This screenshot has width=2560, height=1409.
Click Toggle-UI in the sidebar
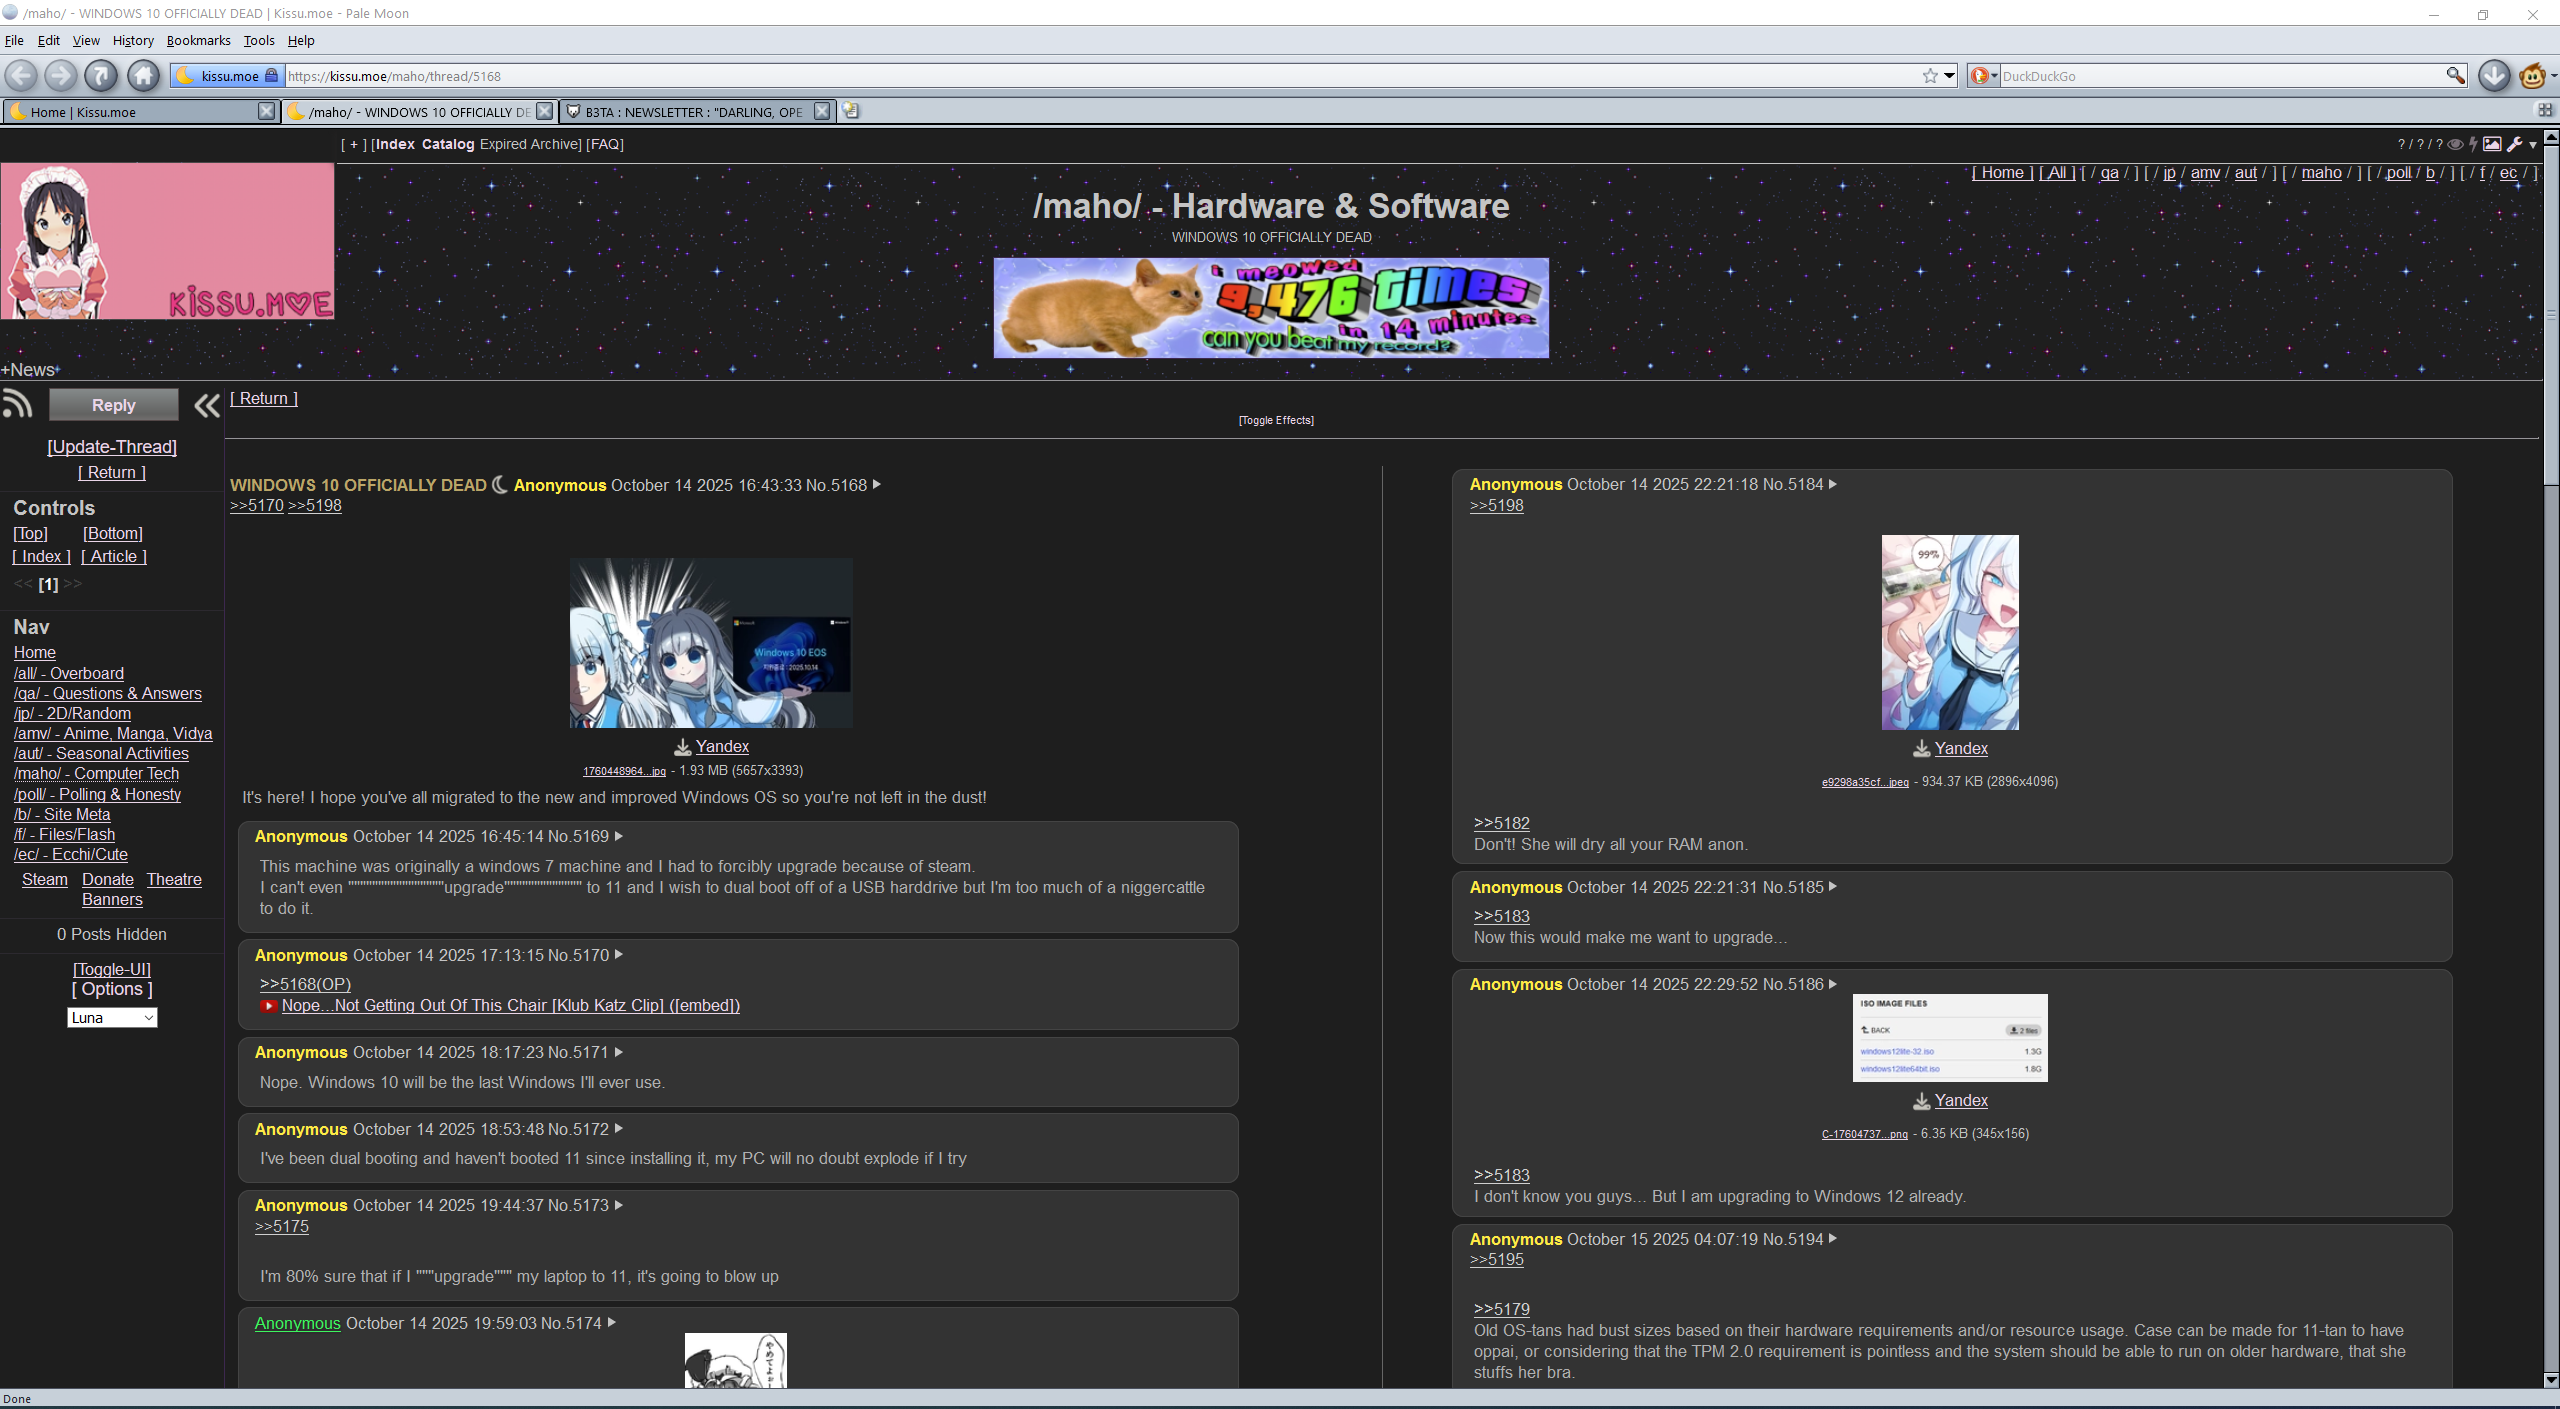[x=112, y=969]
